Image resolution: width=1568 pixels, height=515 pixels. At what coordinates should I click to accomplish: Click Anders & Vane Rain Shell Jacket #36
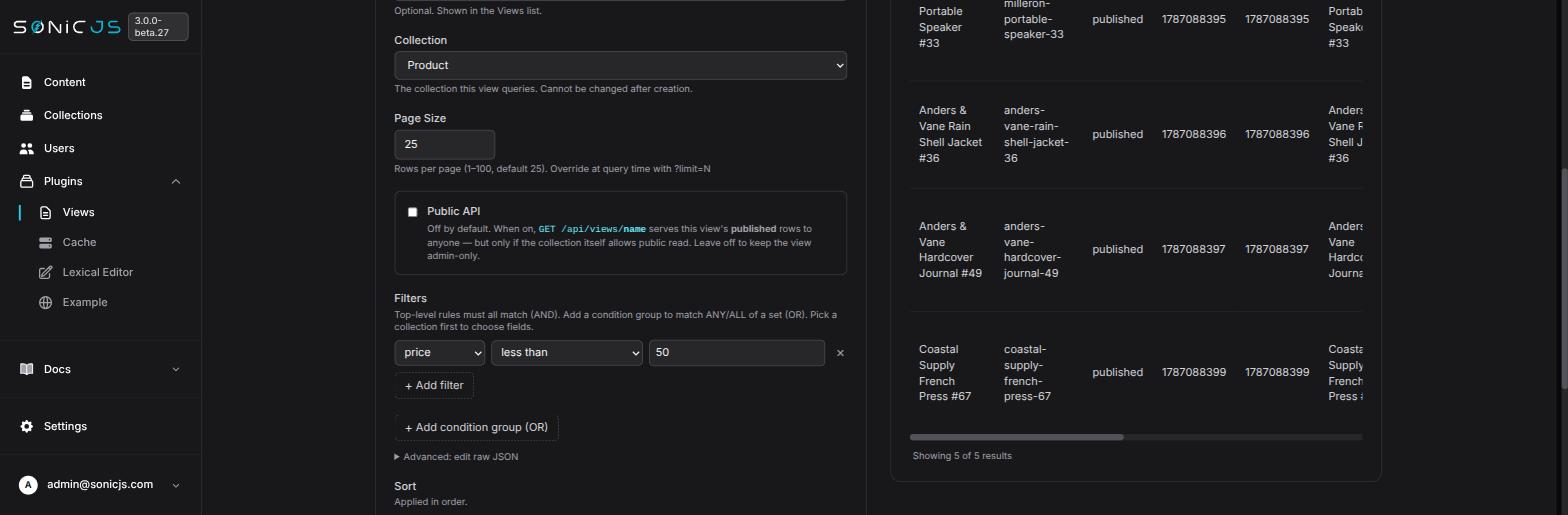click(x=950, y=134)
